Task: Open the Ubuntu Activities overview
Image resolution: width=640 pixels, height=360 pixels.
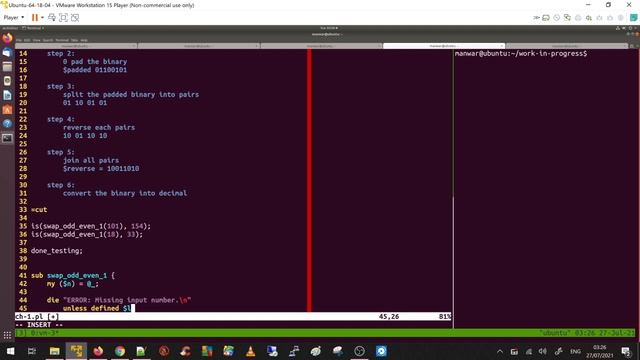Action: 10,28
